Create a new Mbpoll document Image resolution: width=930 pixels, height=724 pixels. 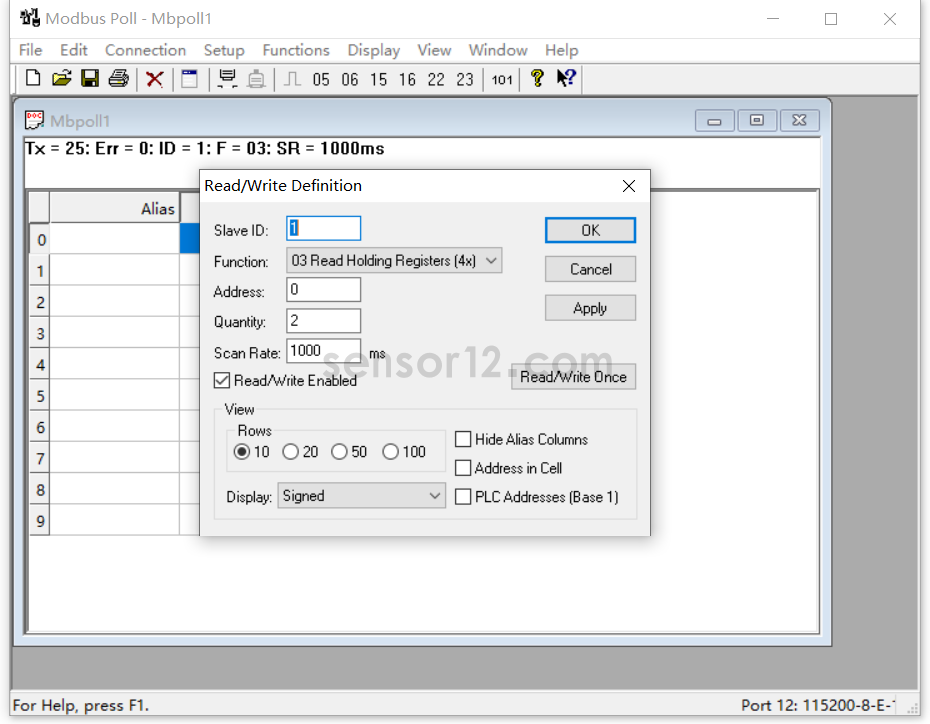[x=31, y=79]
